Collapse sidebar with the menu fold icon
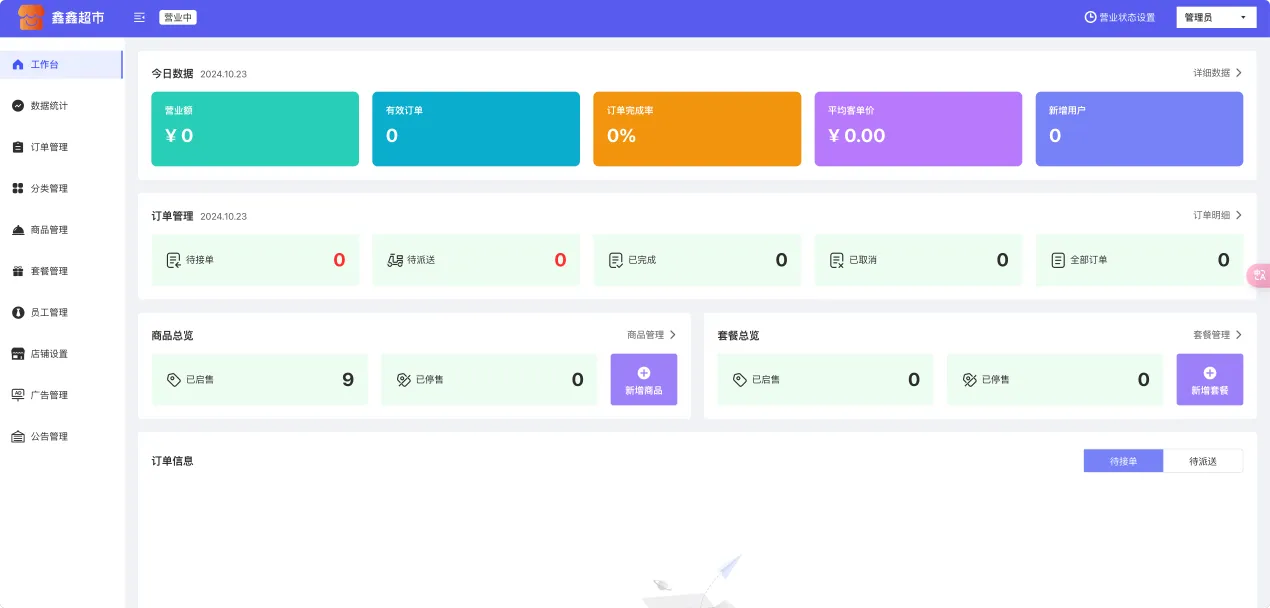The height and width of the screenshot is (608, 1270). pos(139,17)
